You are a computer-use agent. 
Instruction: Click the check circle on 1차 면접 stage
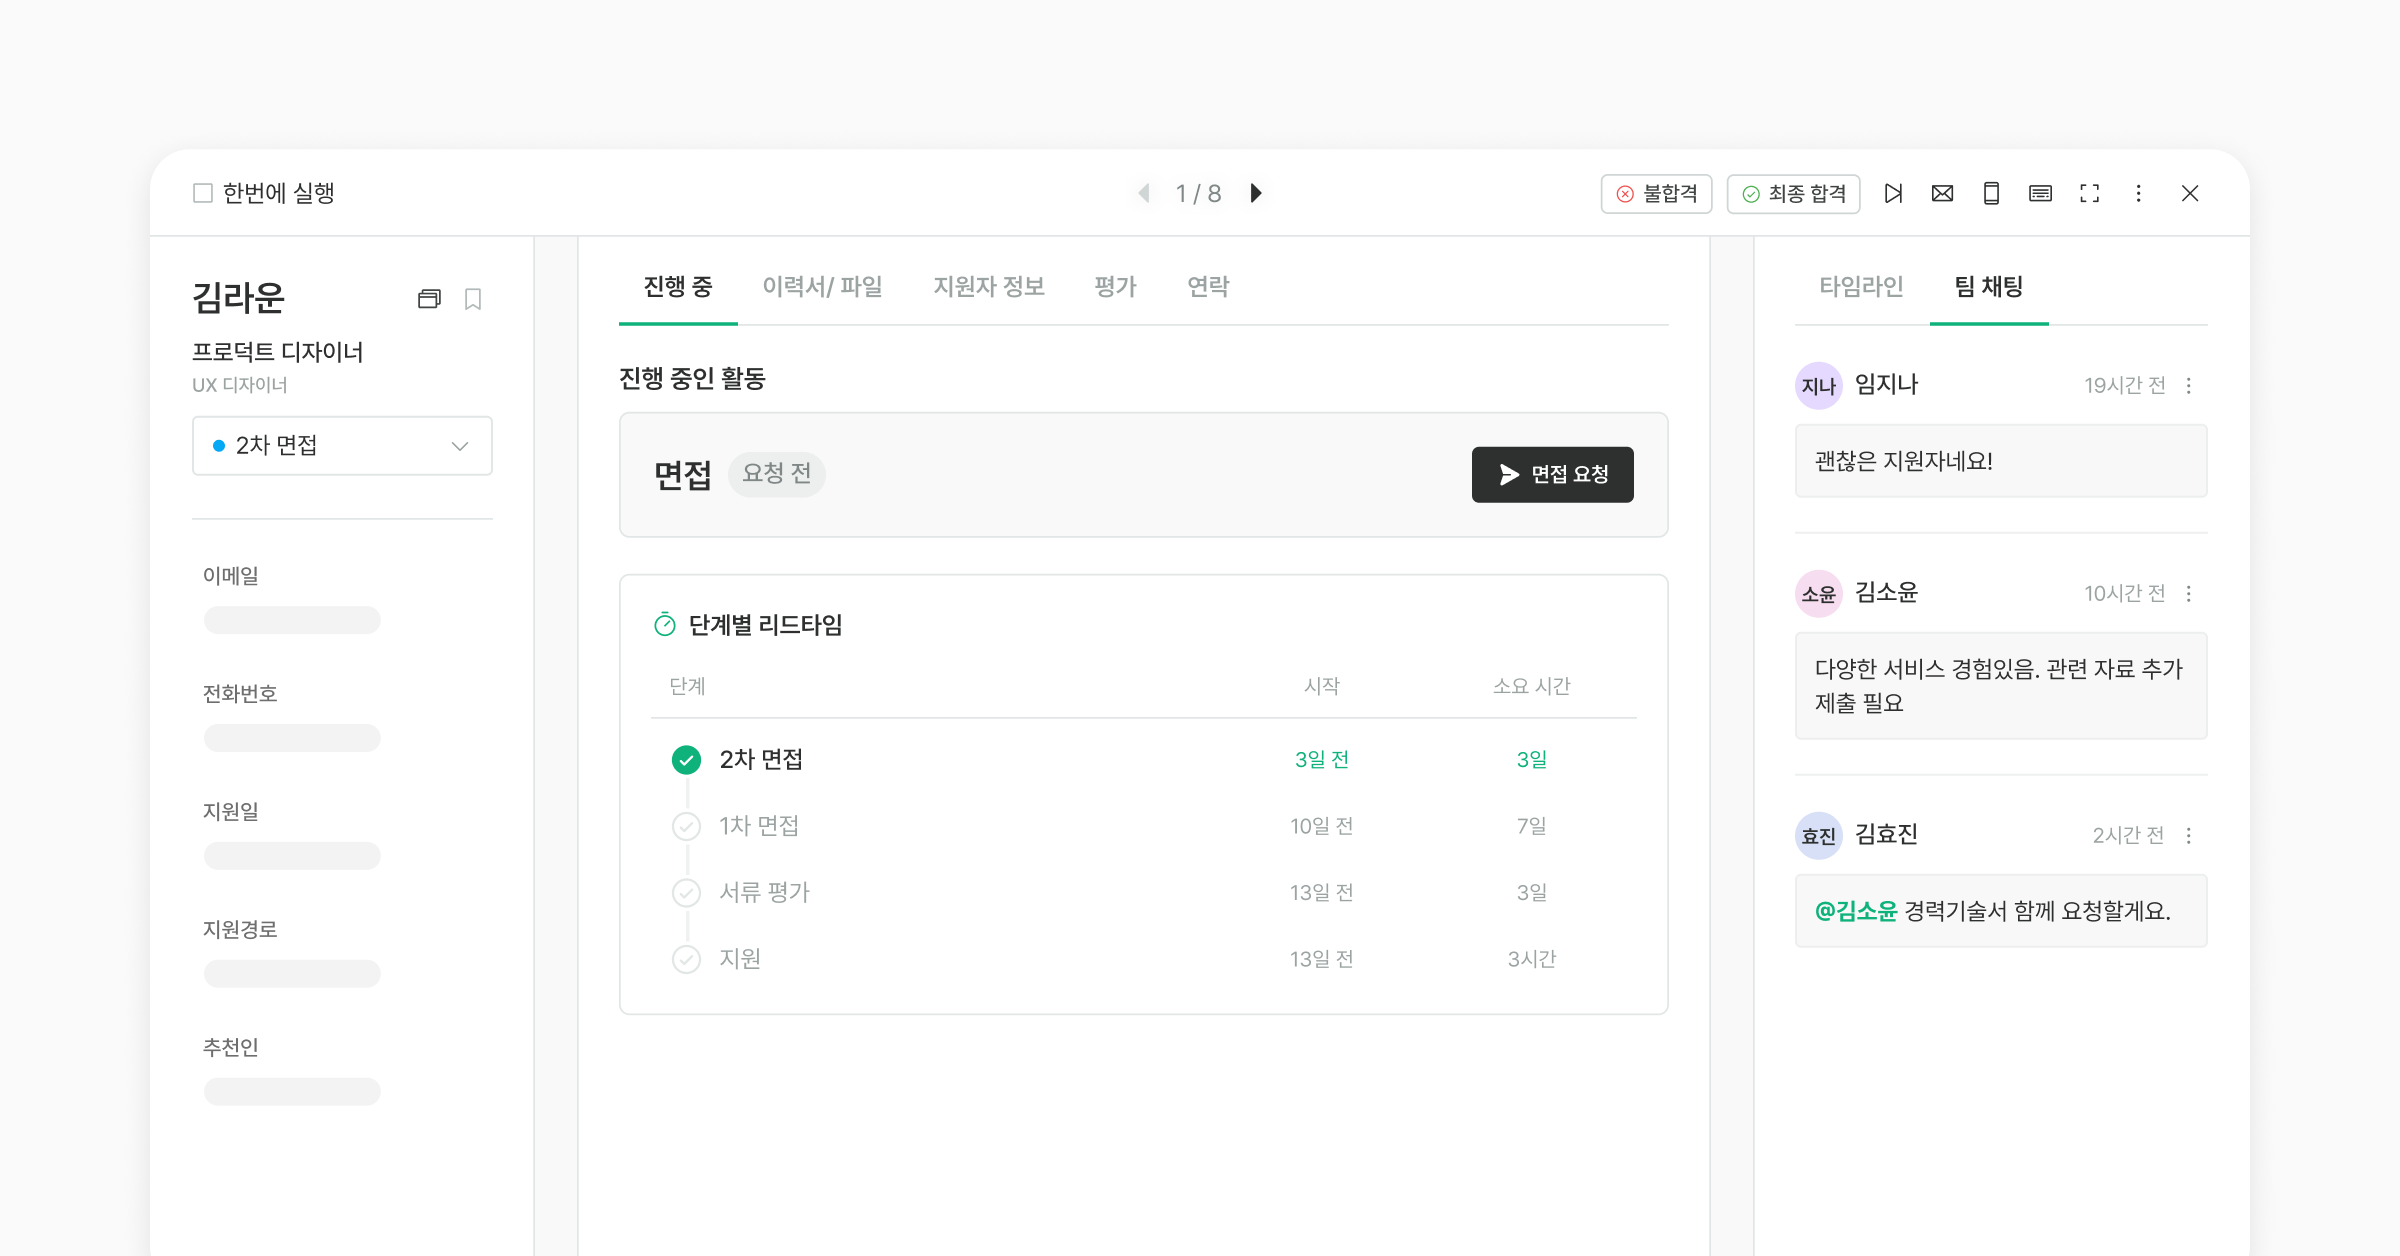point(686,826)
